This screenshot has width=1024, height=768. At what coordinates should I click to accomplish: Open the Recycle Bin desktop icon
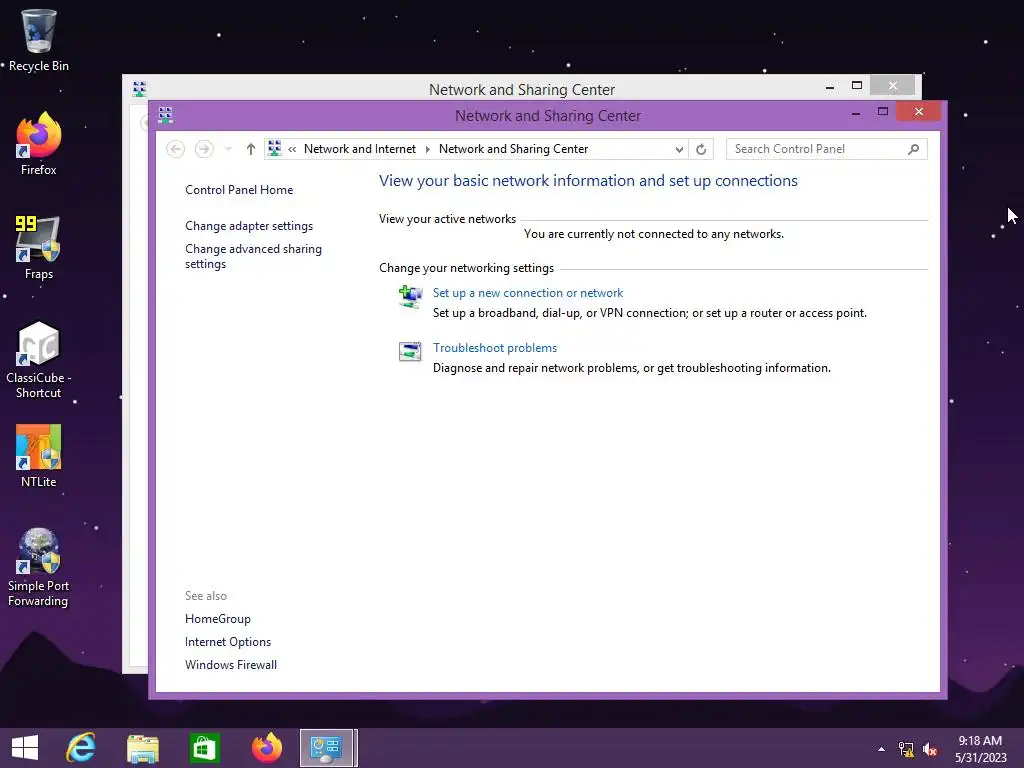point(39,40)
